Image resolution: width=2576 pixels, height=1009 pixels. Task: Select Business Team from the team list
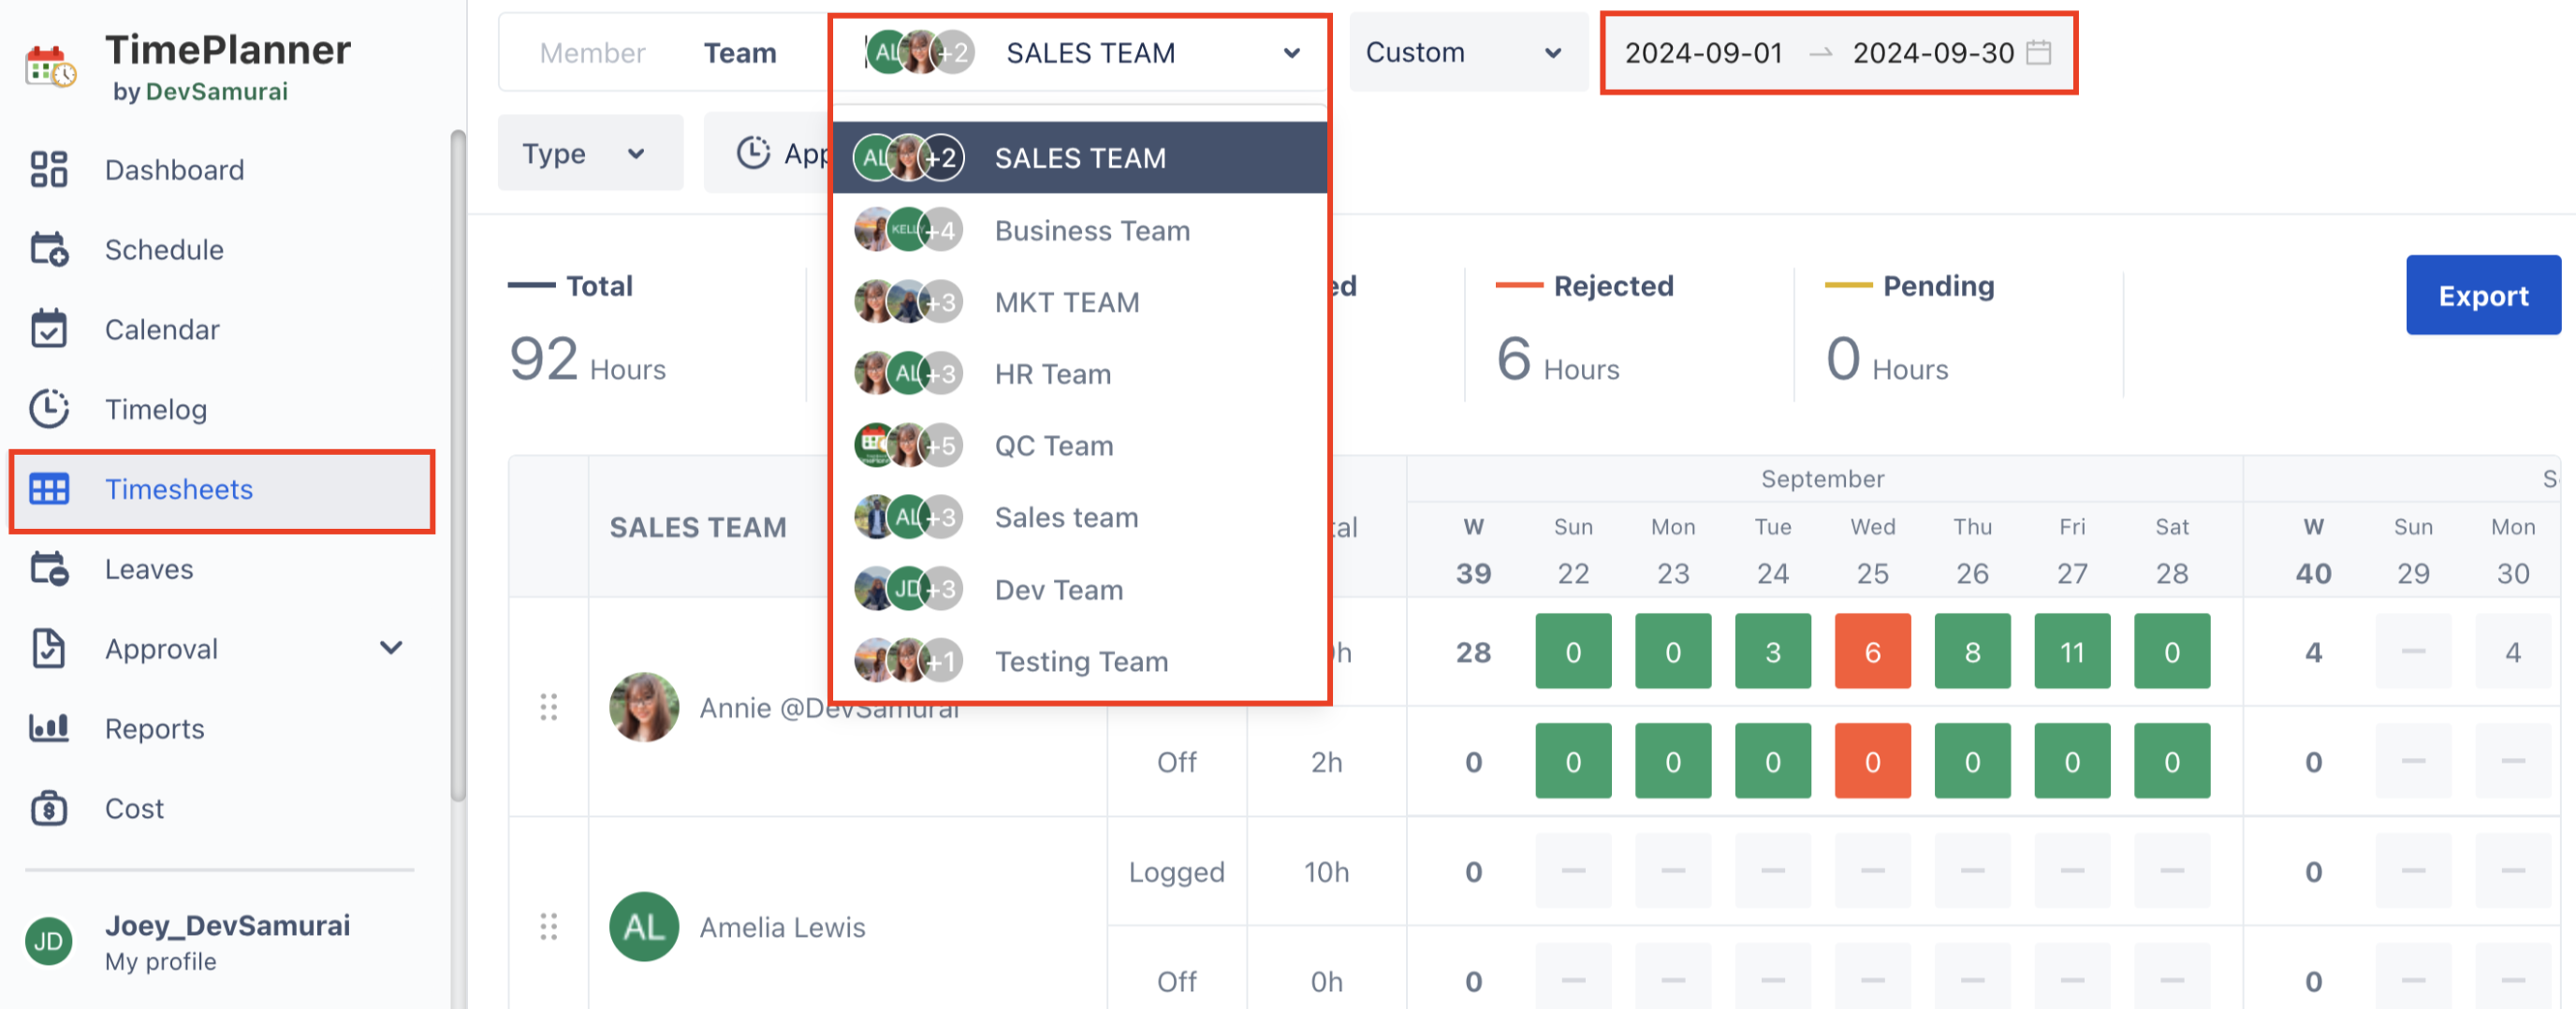coord(1091,231)
